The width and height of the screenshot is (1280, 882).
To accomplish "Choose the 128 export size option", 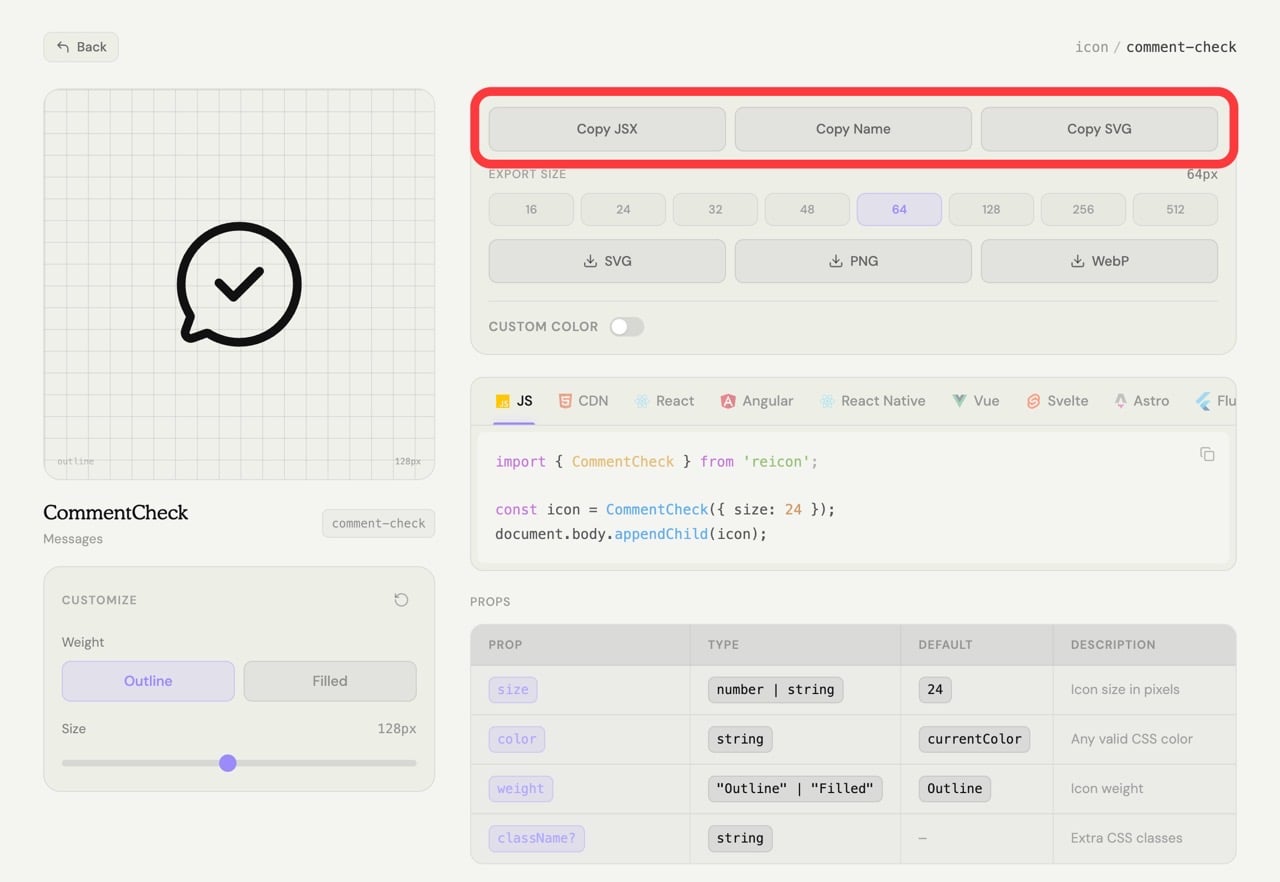I will click(x=991, y=210).
